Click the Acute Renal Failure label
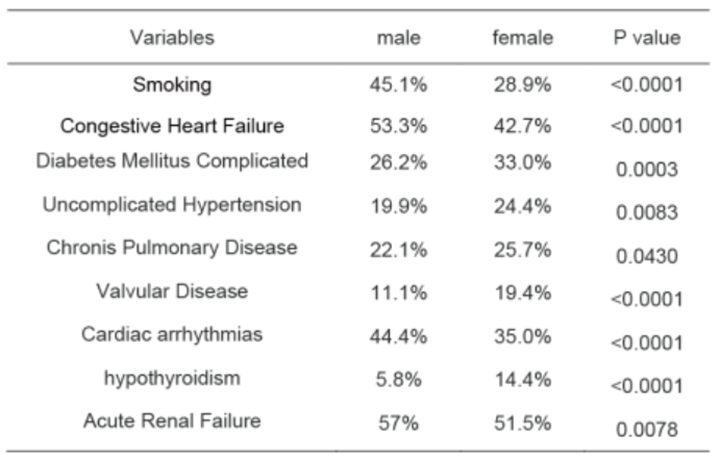 [172, 421]
